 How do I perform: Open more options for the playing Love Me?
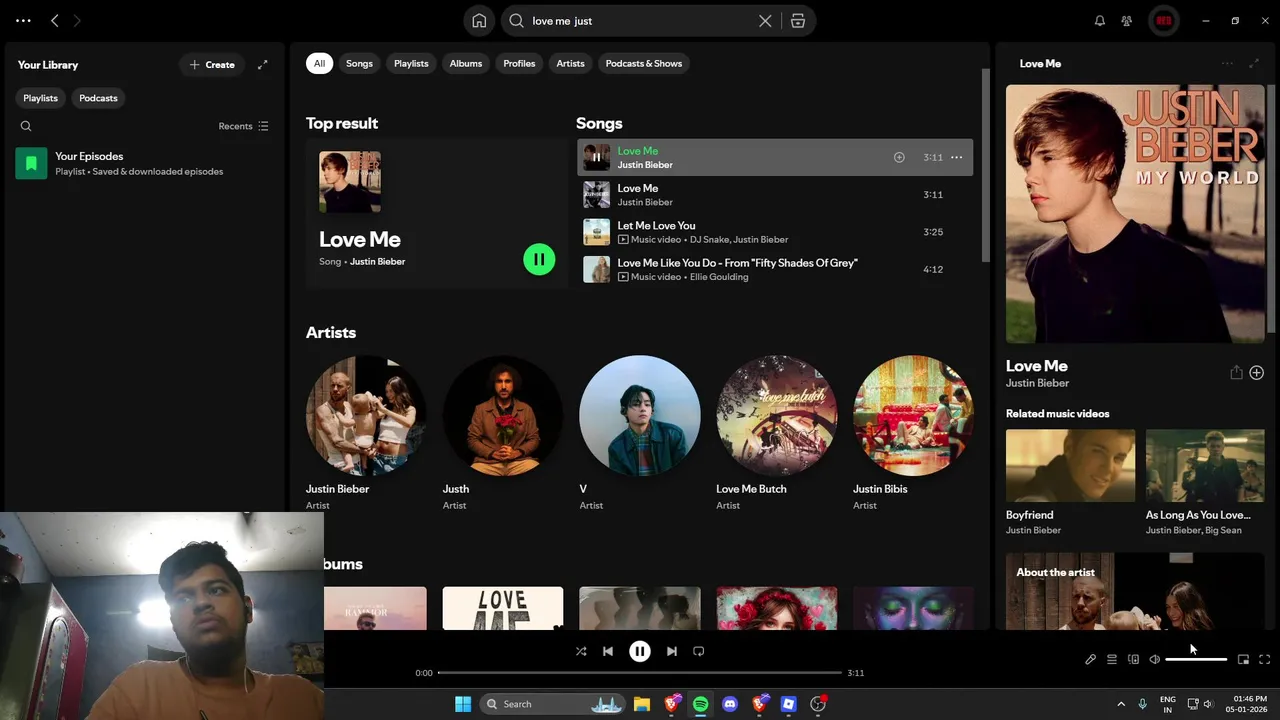[x=956, y=157]
